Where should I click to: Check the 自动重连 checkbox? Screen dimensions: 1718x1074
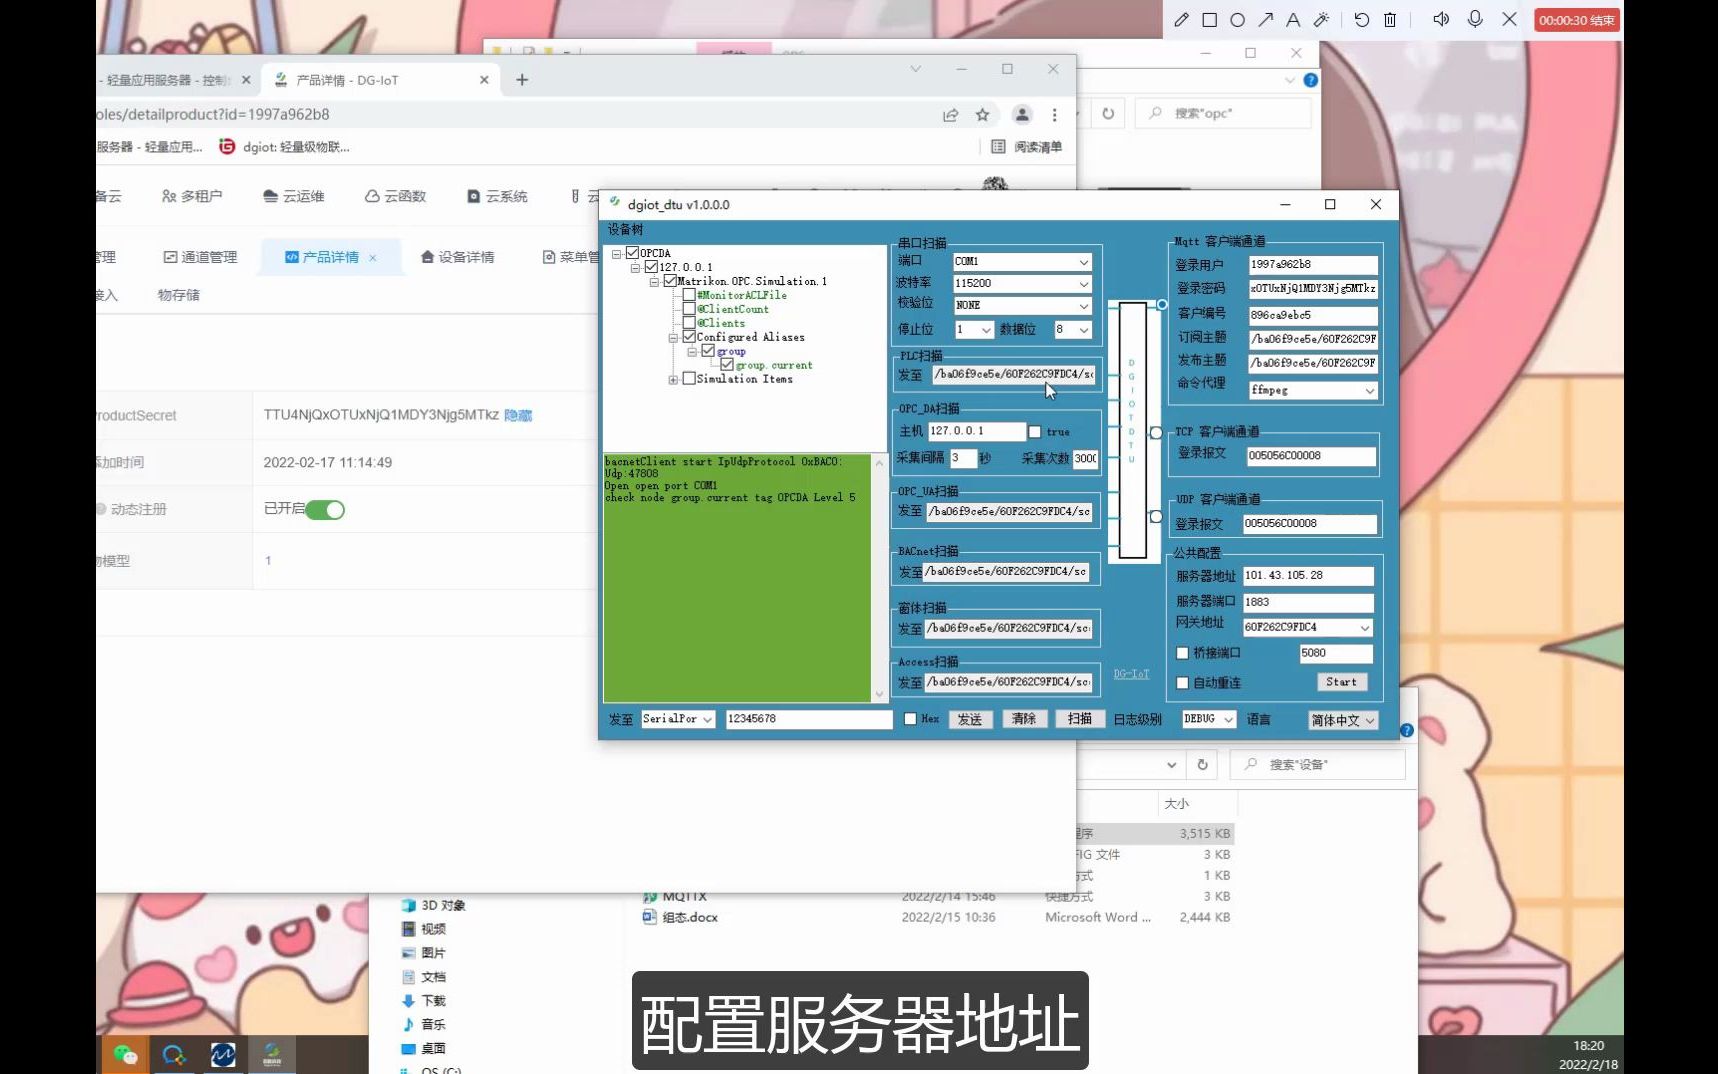(x=1183, y=683)
